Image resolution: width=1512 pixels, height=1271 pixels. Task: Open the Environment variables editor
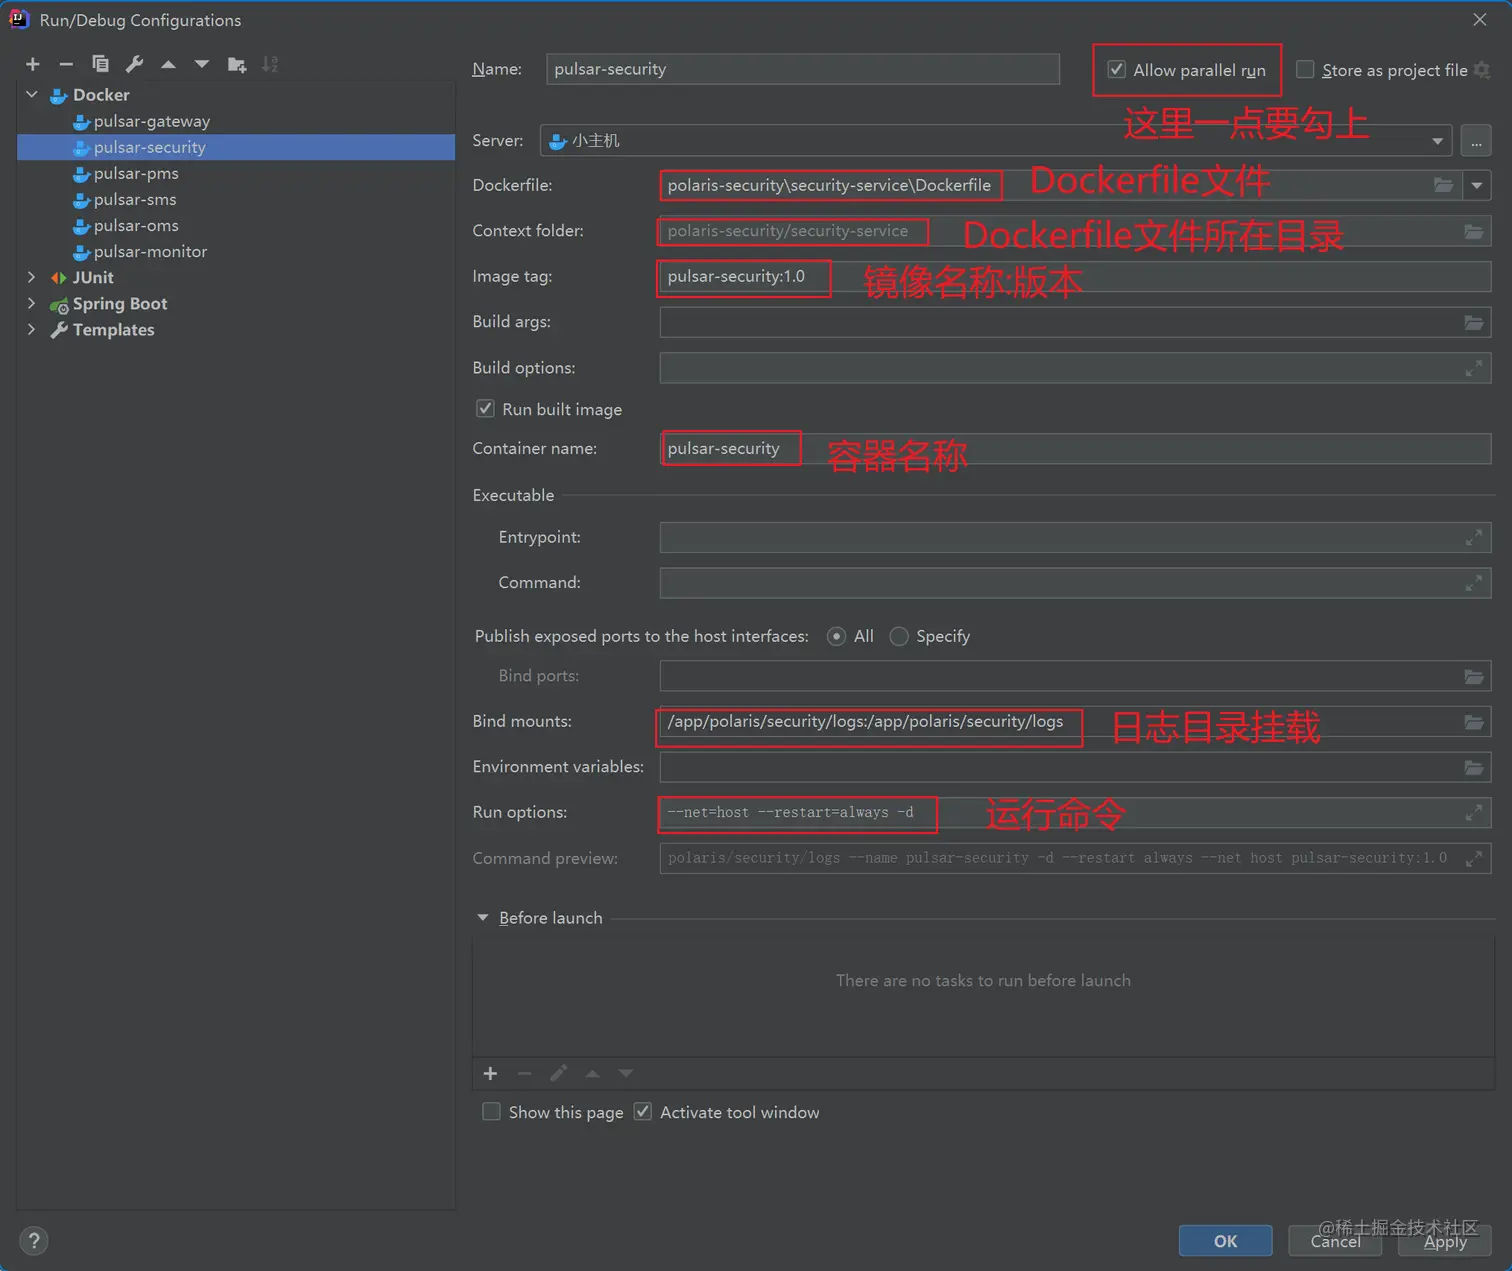[x=1474, y=767]
